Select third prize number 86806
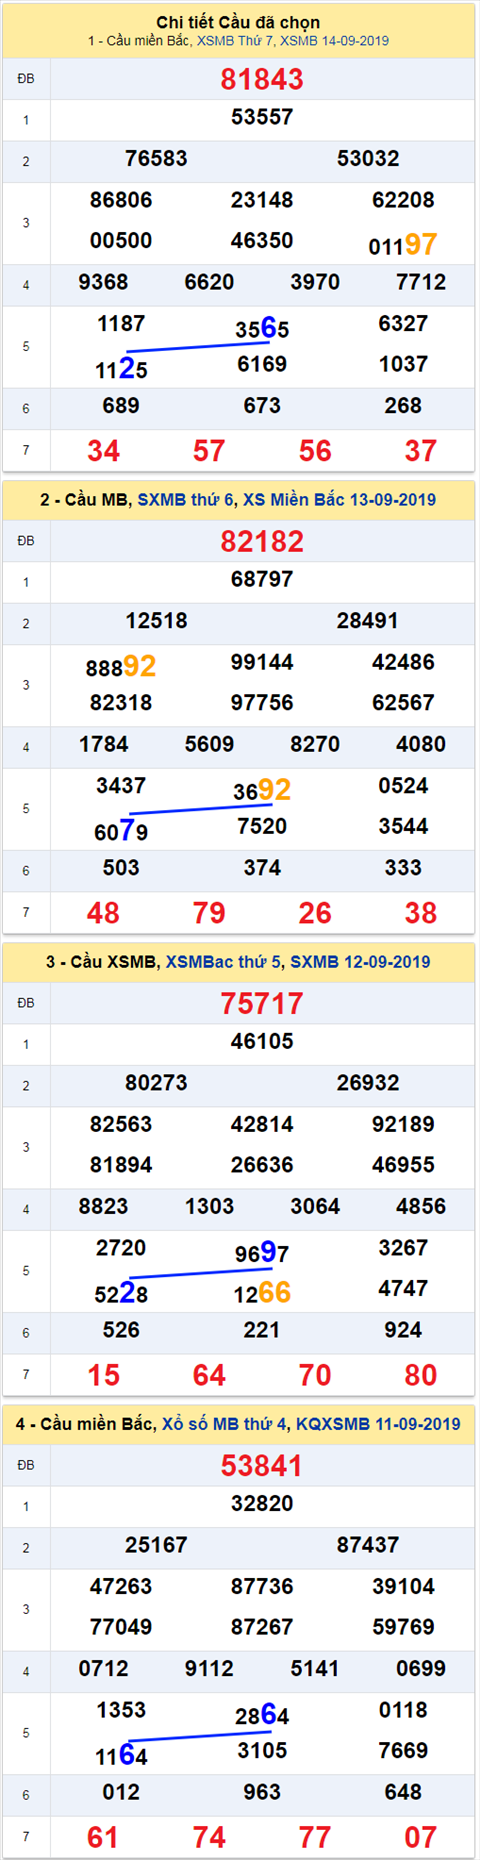 [x=121, y=200]
